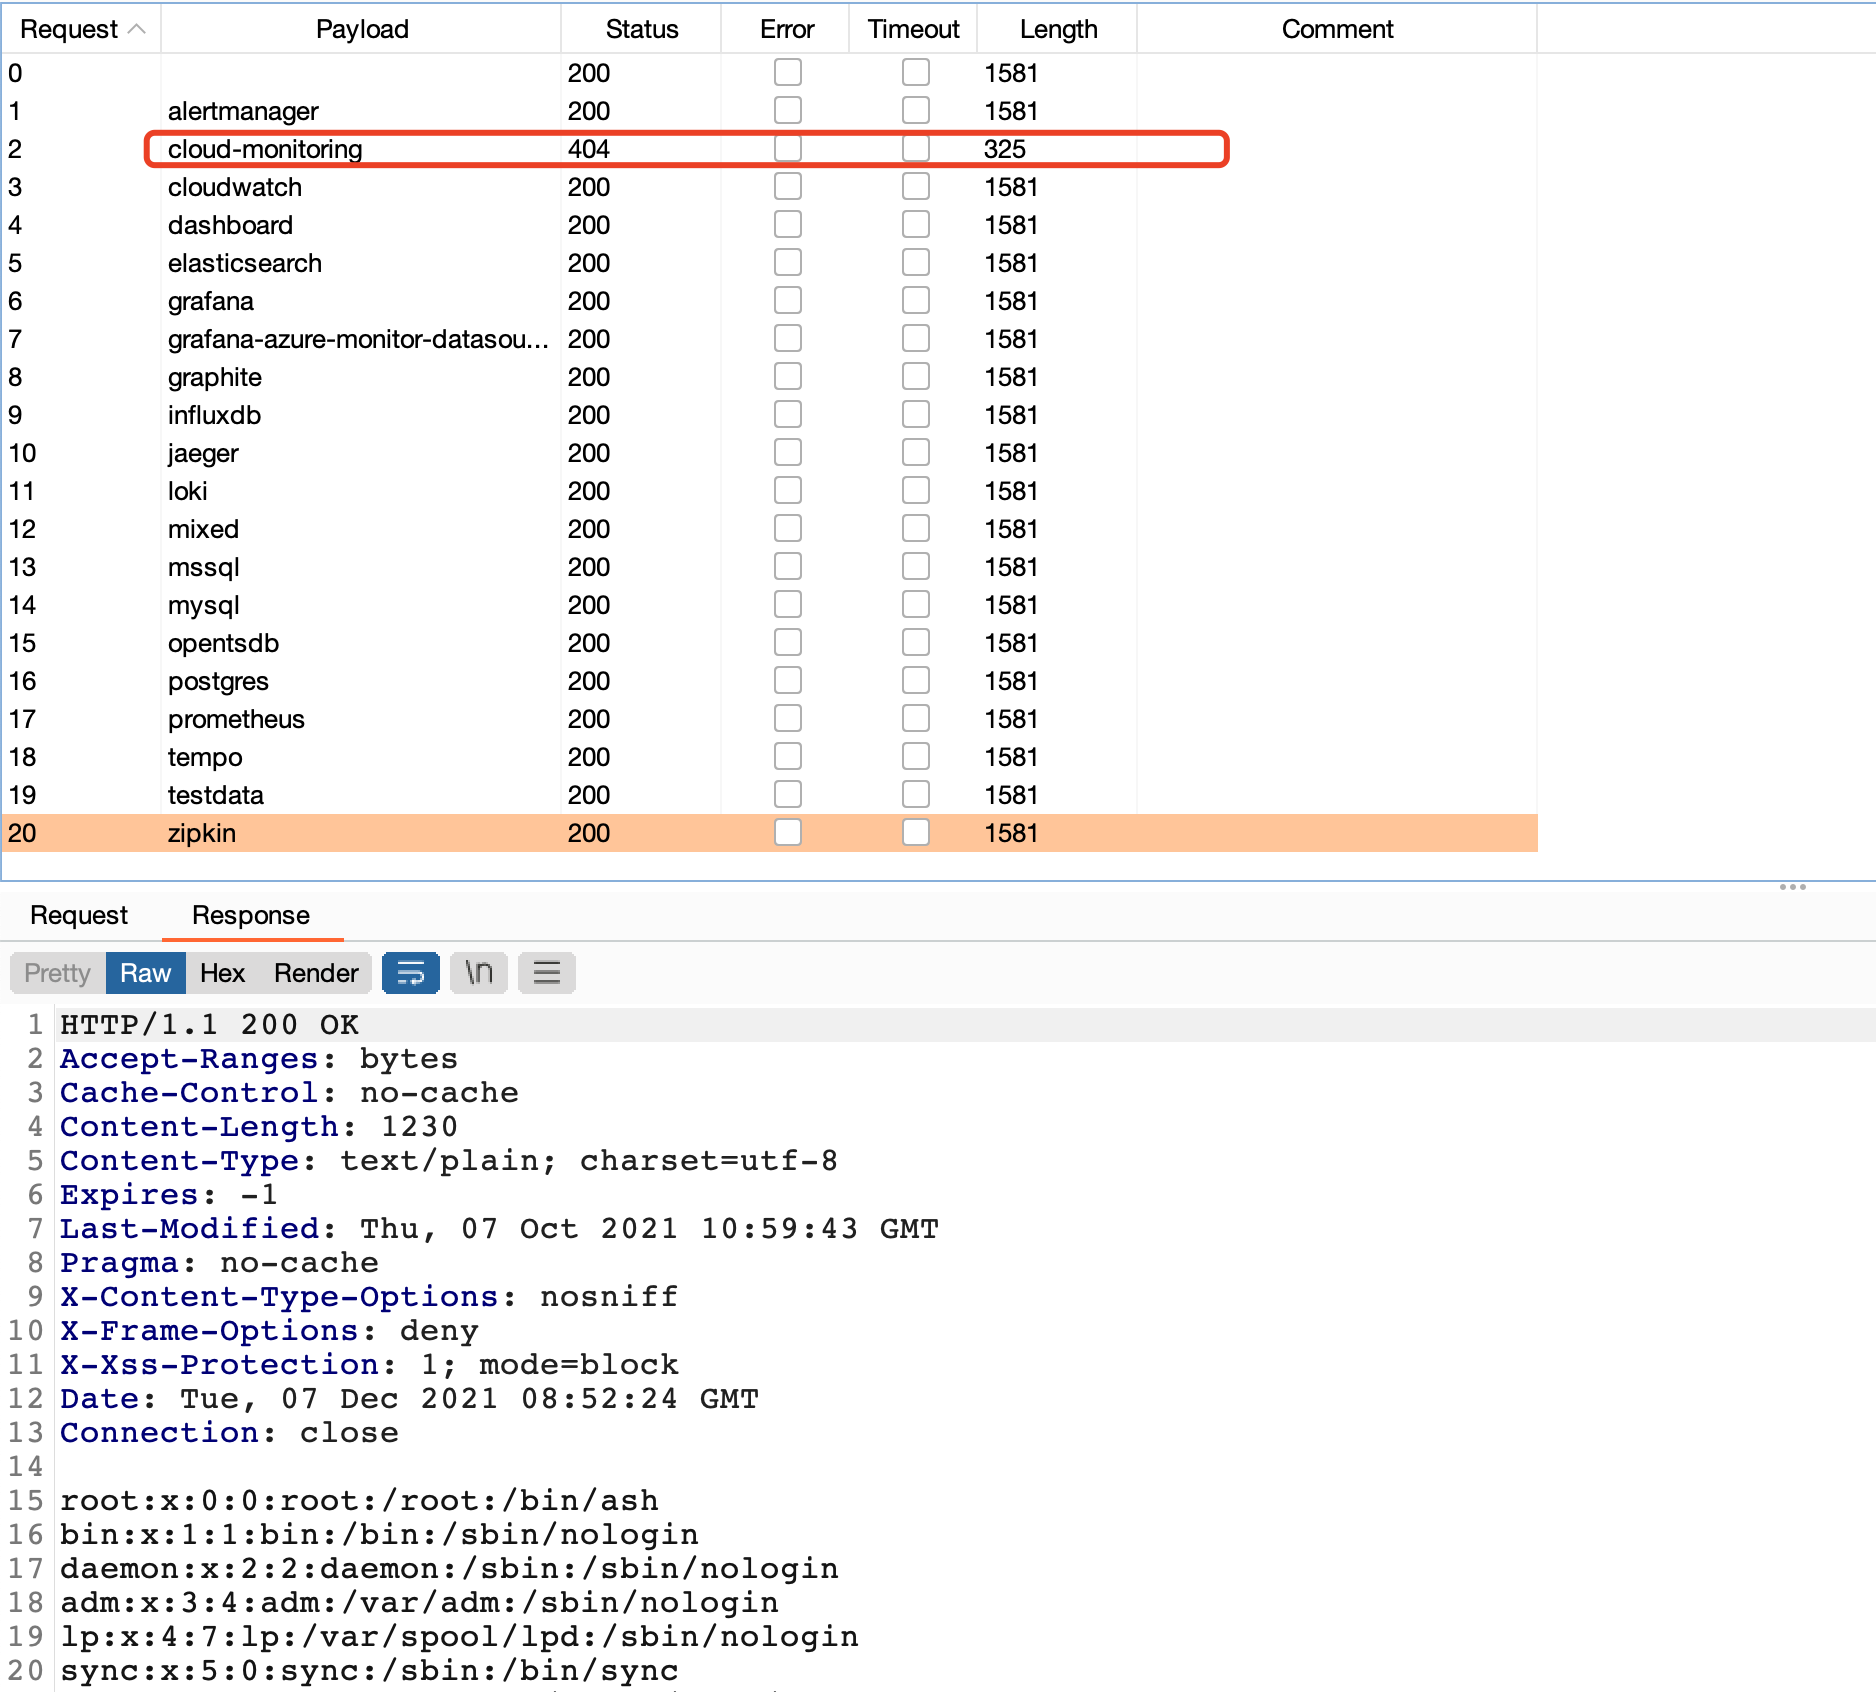Select the prometheus payload row
This screenshot has height=1692, width=1876.
(769, 719)
